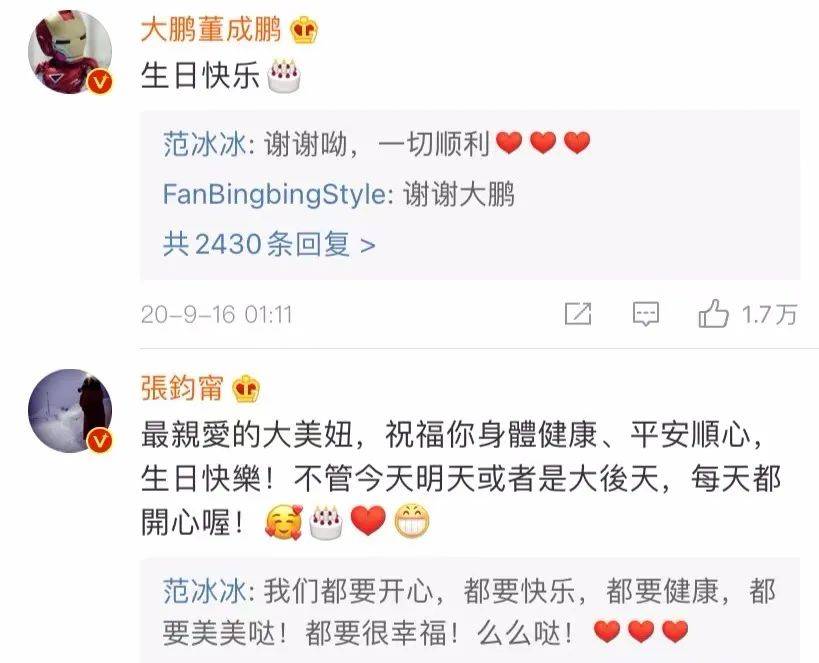Viewport: 819px width, 663px height.
Task: Tap the 20-9-16 01:11 timestamp
Action: (216, 315)
